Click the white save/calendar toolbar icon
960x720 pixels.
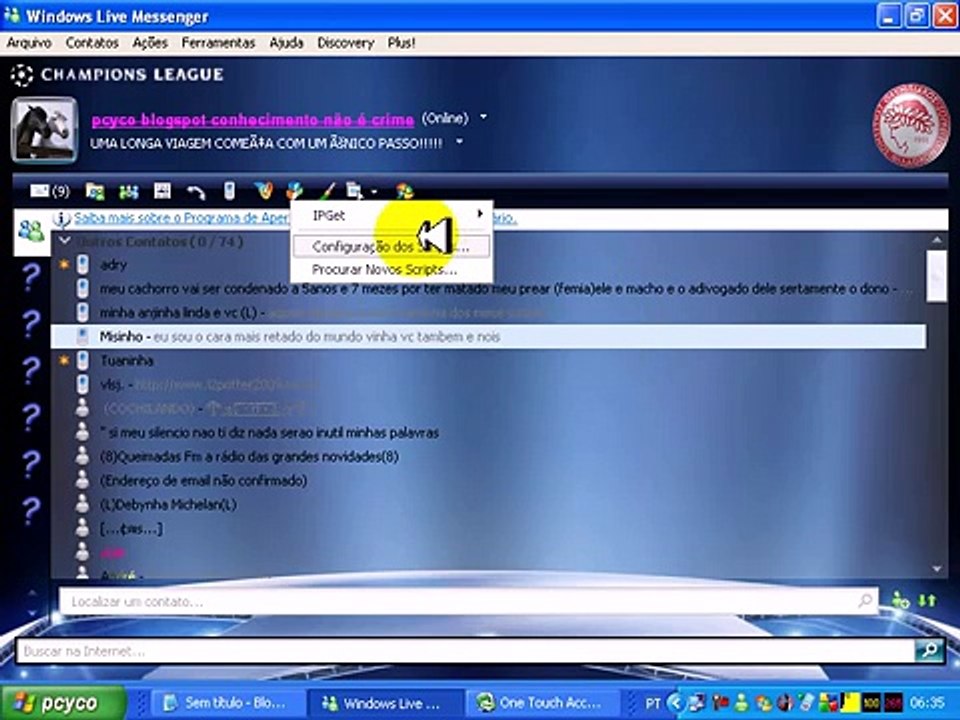(x=162, y=191)
